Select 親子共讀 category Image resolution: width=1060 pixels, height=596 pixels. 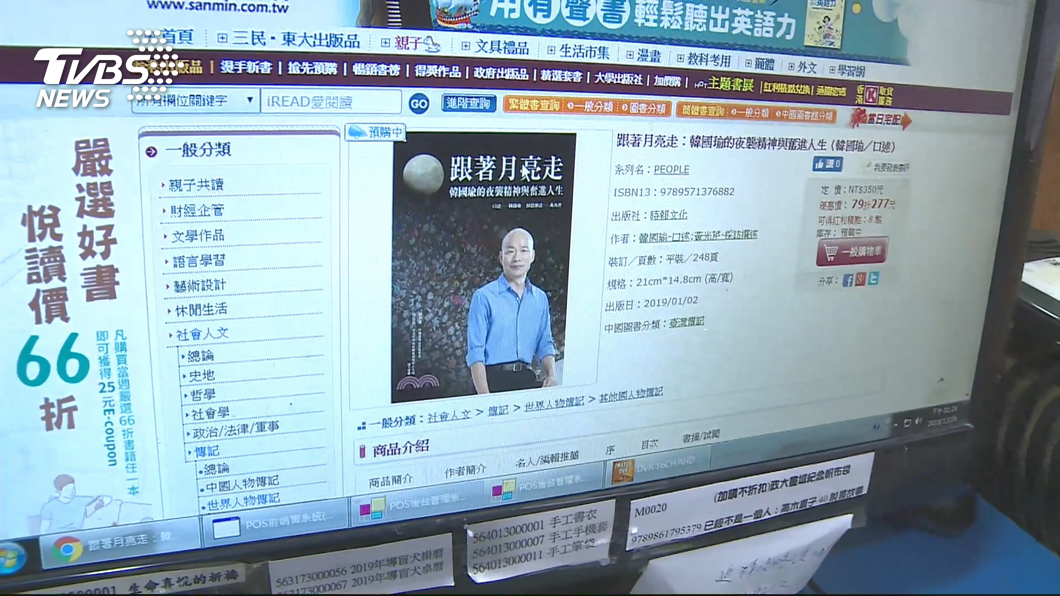coord(196,184)
